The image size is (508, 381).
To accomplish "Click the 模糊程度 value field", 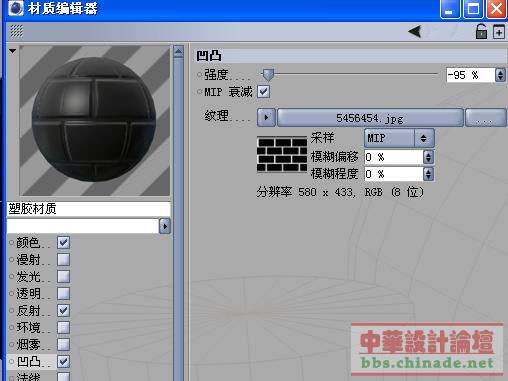I will point(394,174).
